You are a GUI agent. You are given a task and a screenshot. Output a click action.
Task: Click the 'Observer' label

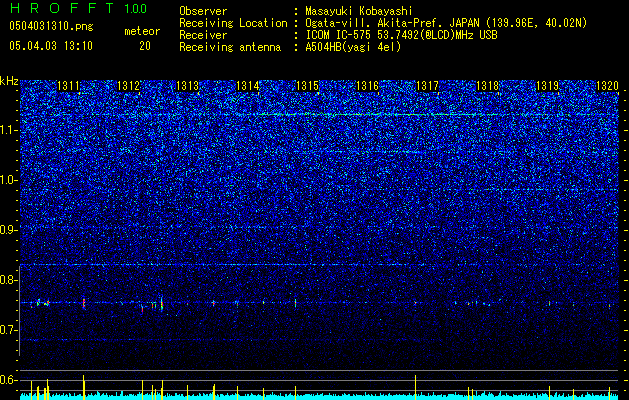(x=203, y=11)
